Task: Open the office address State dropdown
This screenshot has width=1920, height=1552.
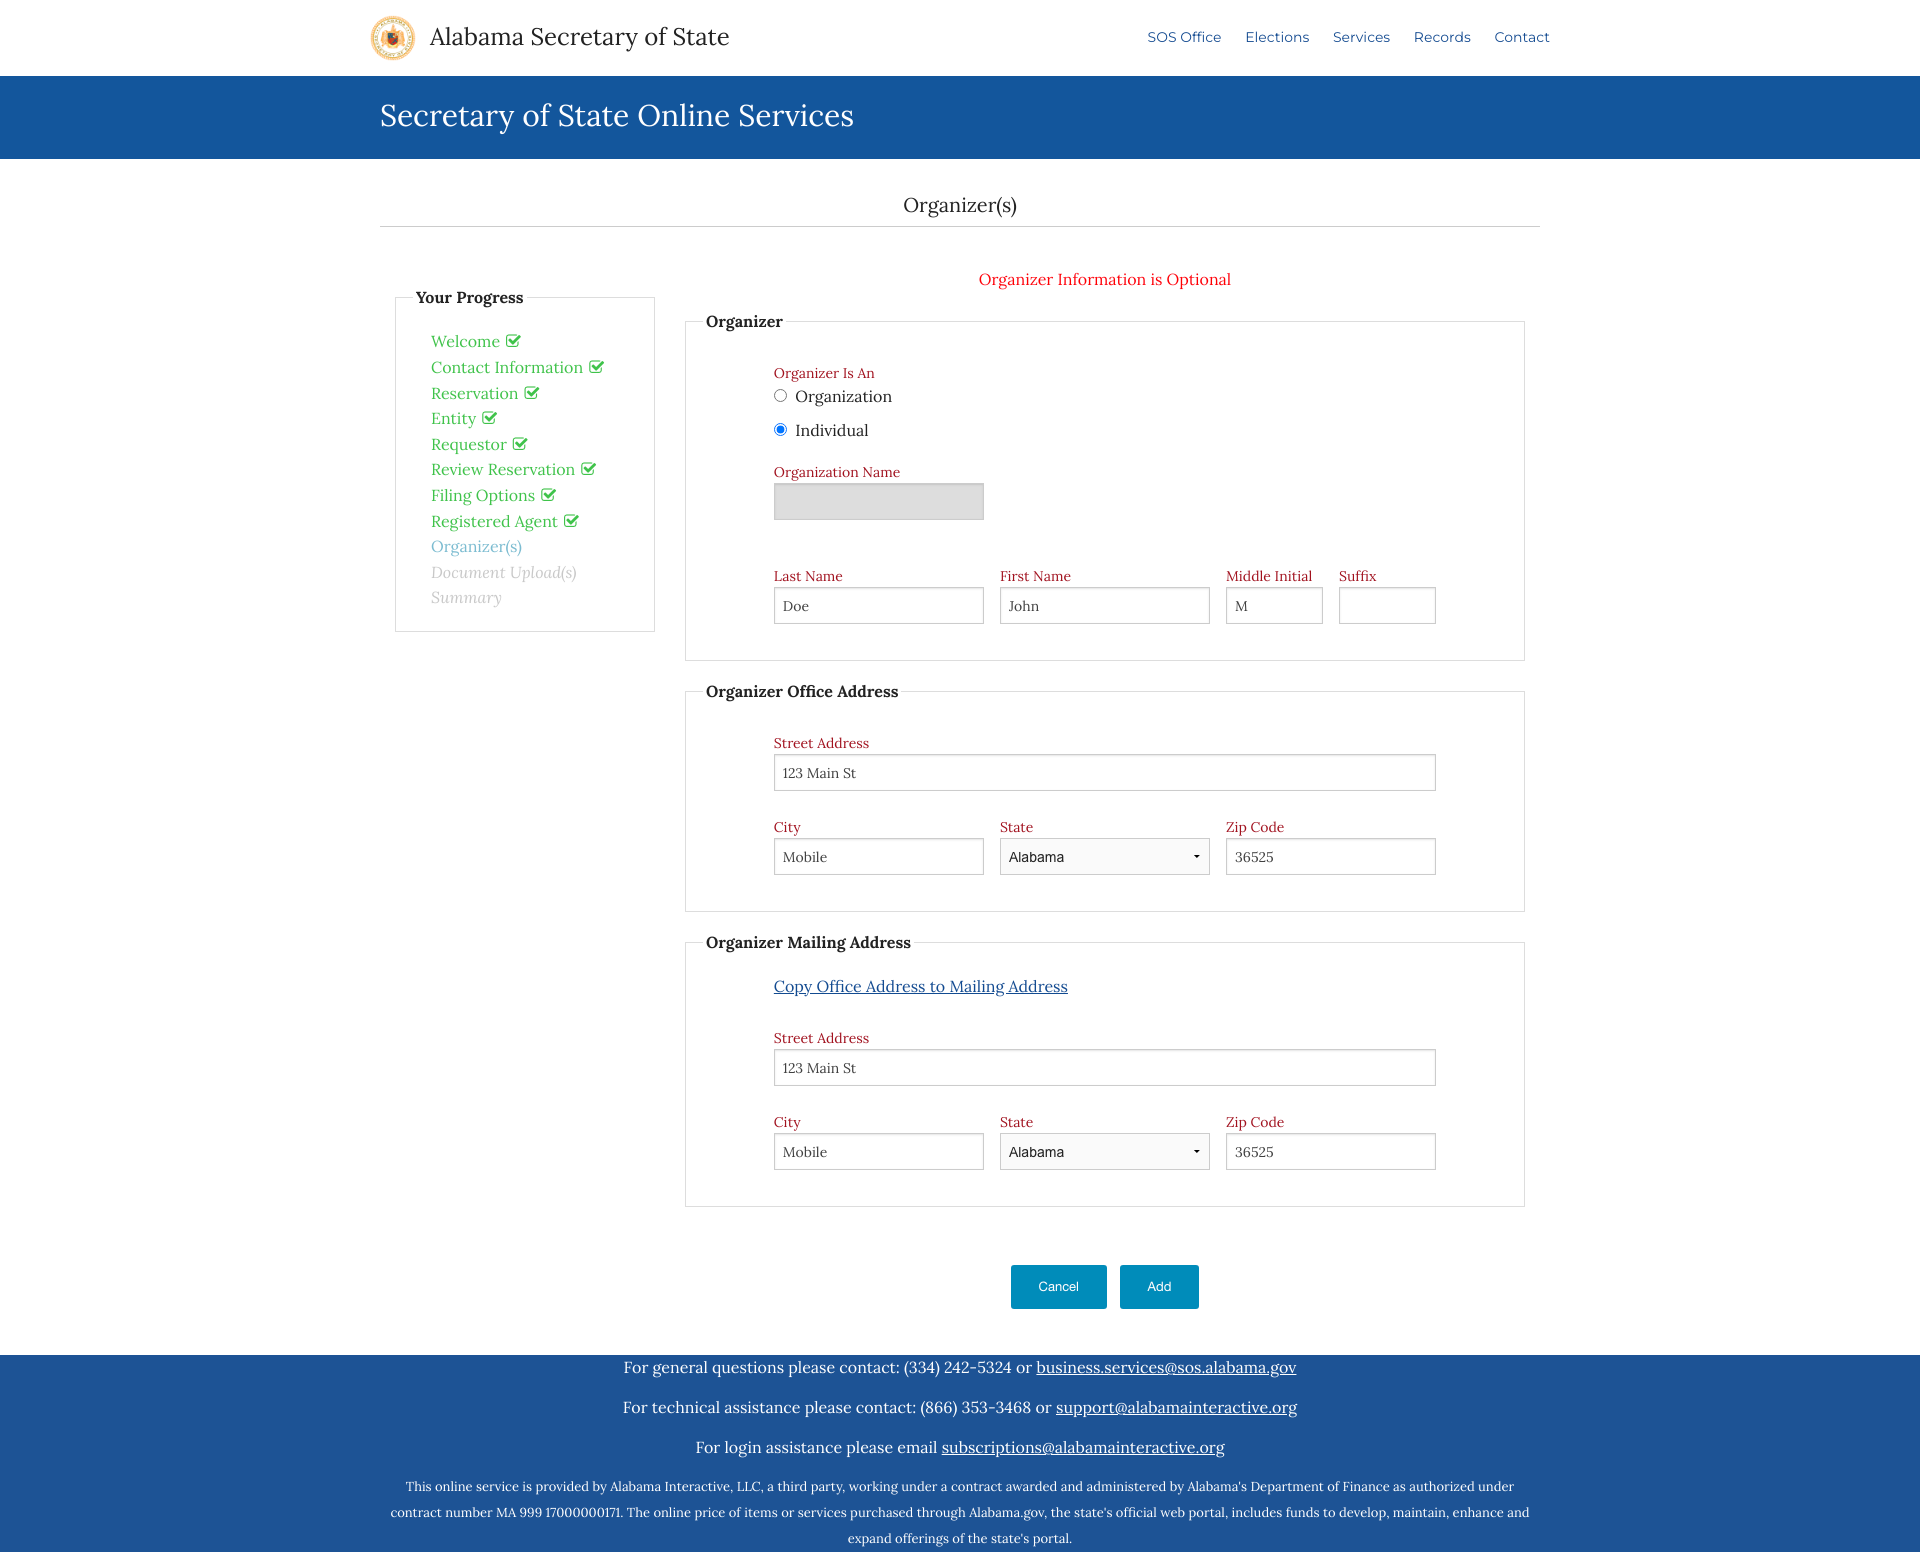Action: (1104, 857)
